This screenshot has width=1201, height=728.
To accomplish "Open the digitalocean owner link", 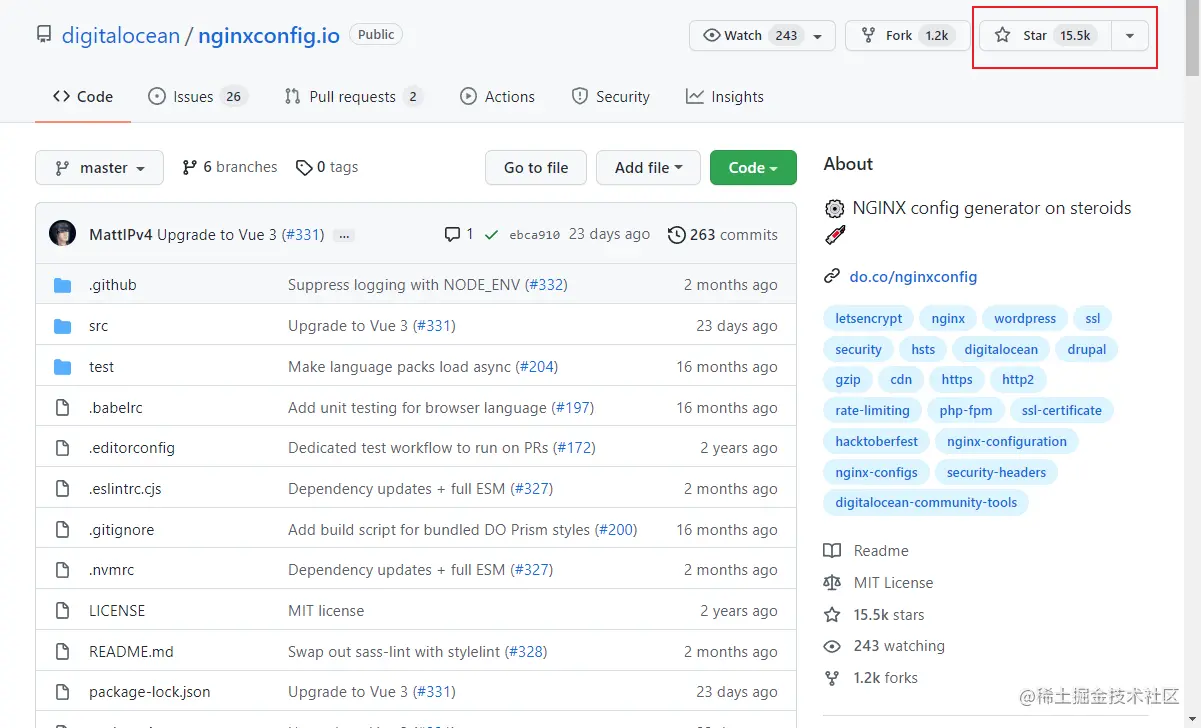I will [120, 36].
